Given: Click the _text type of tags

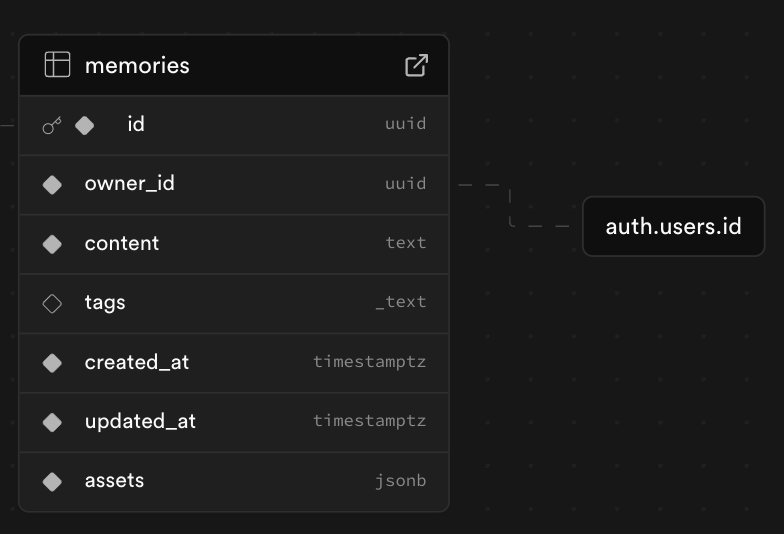Looking at the screenshot, I should point(400,302).
